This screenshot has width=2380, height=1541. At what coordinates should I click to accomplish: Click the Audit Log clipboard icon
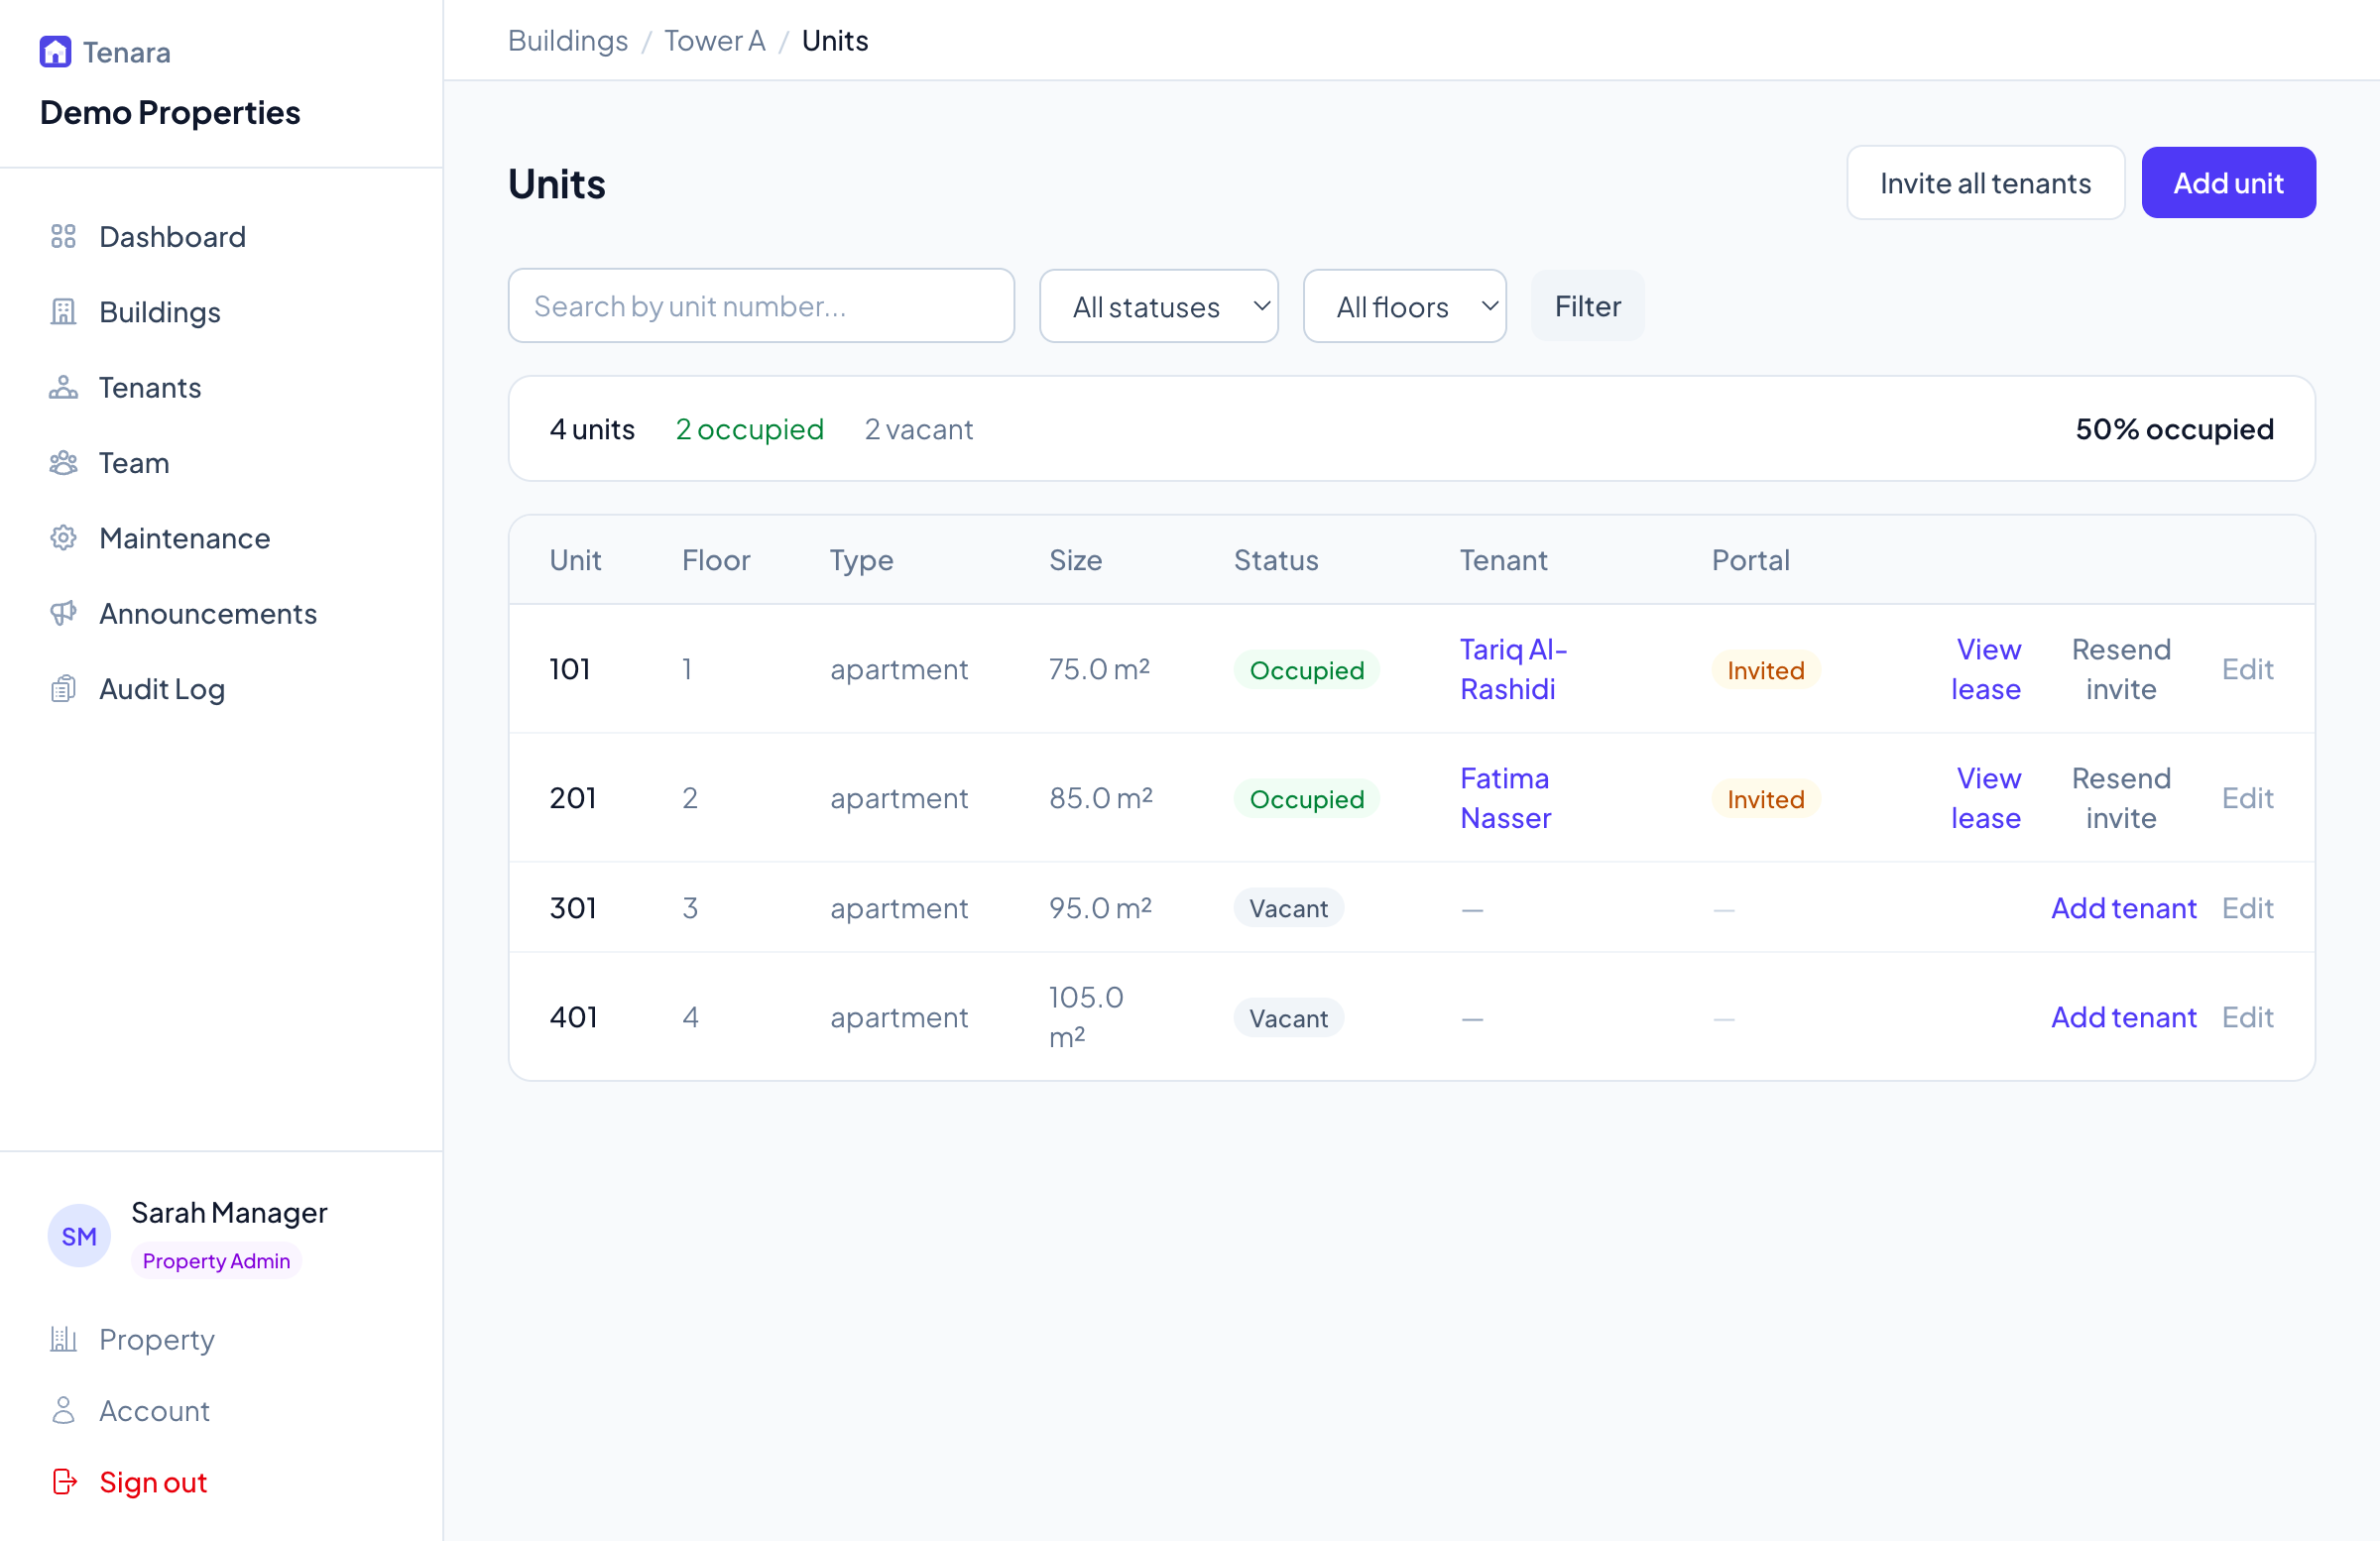tap(63, 689)
